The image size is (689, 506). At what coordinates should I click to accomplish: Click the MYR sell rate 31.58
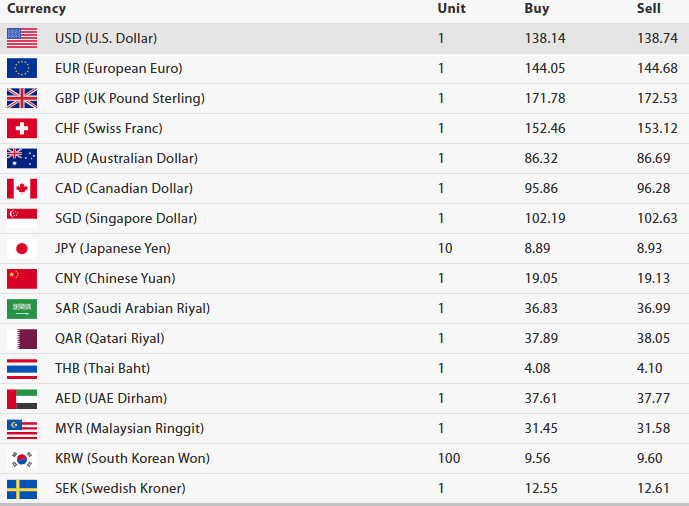click(657, 428)
